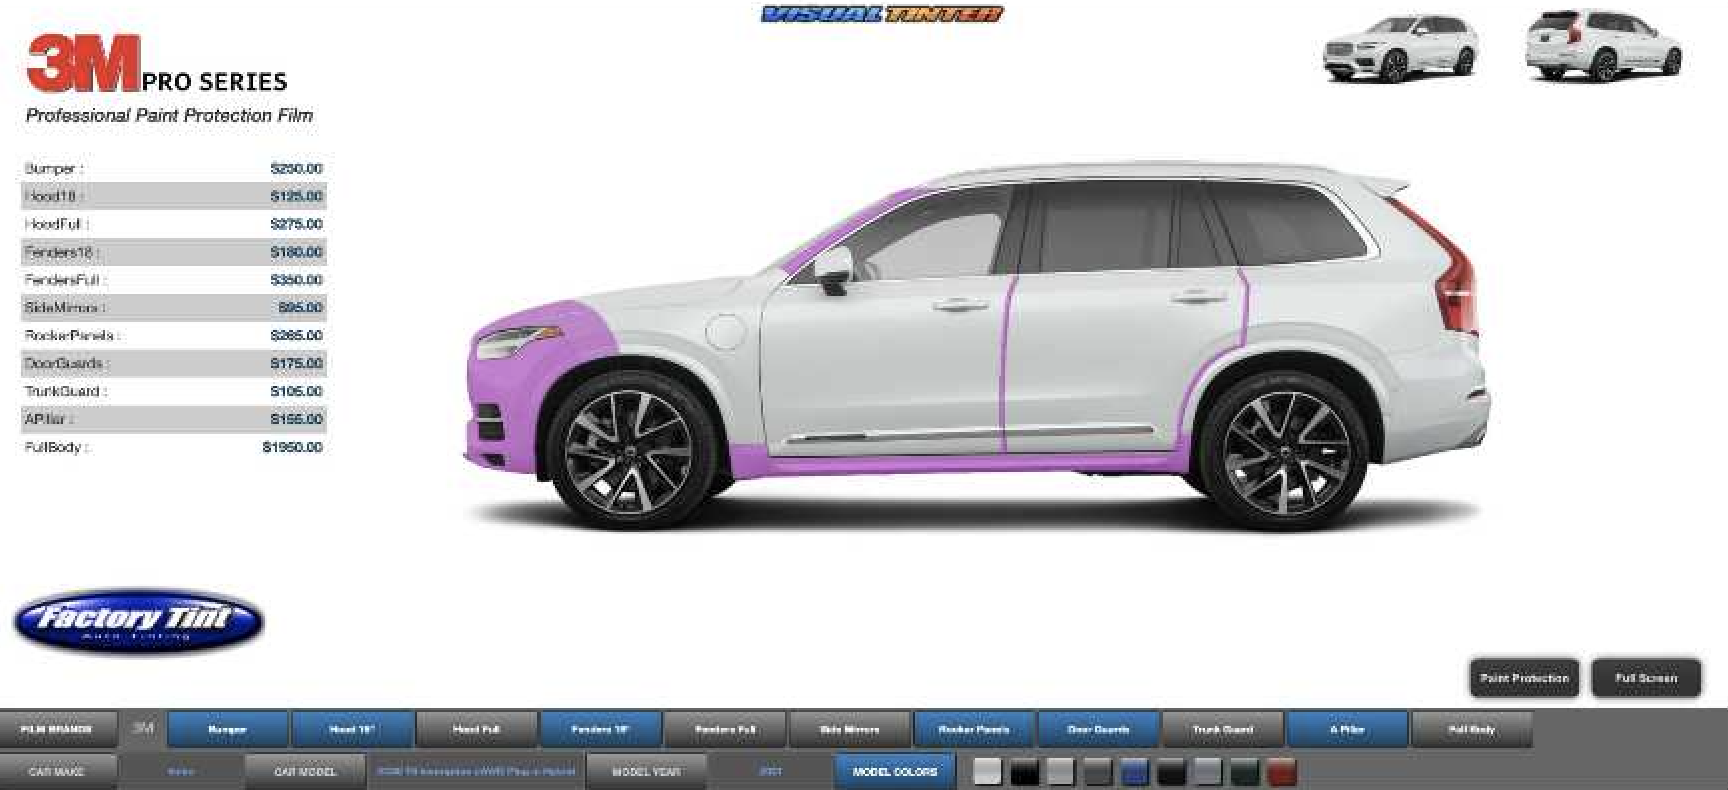Click the Professional Paint Protection Film subtitle
The image size is (1728, 790).
169,116
